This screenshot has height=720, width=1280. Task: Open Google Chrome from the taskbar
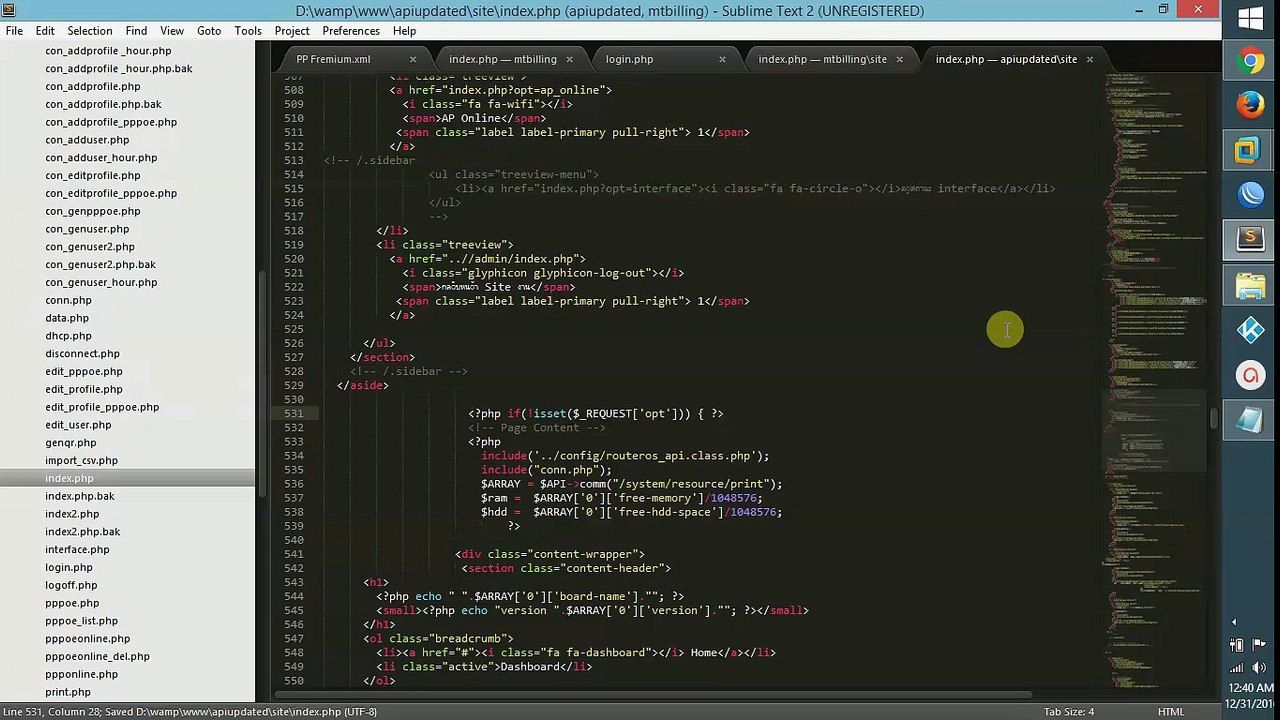tap(1250, 62)
